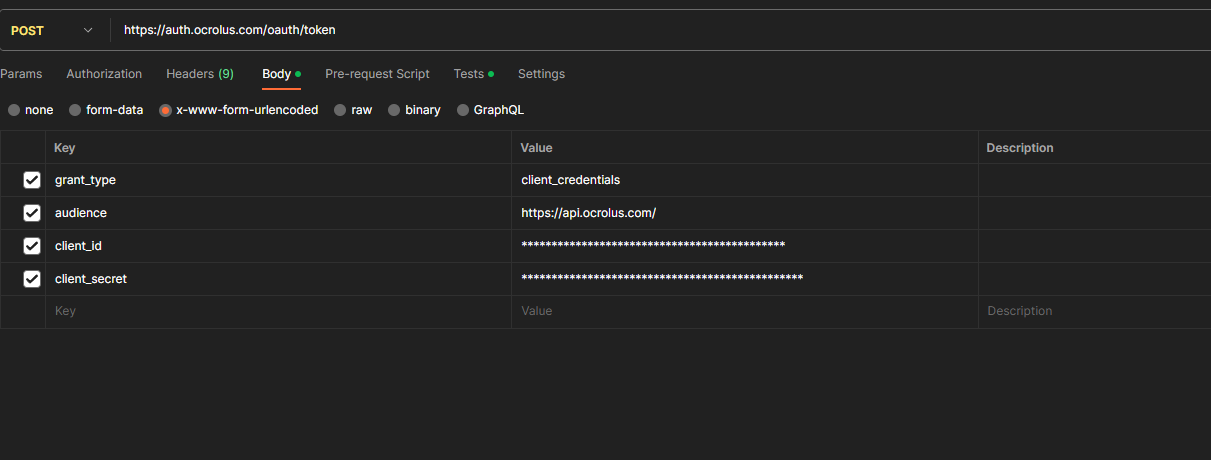Screen dimensions: 1211x460
Task: Click the empty Description placeholder field
Action: click(1094, 311)
